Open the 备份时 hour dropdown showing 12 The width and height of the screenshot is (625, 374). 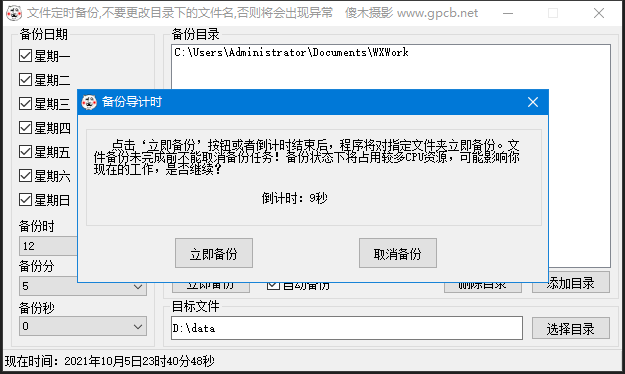[48, 246]
